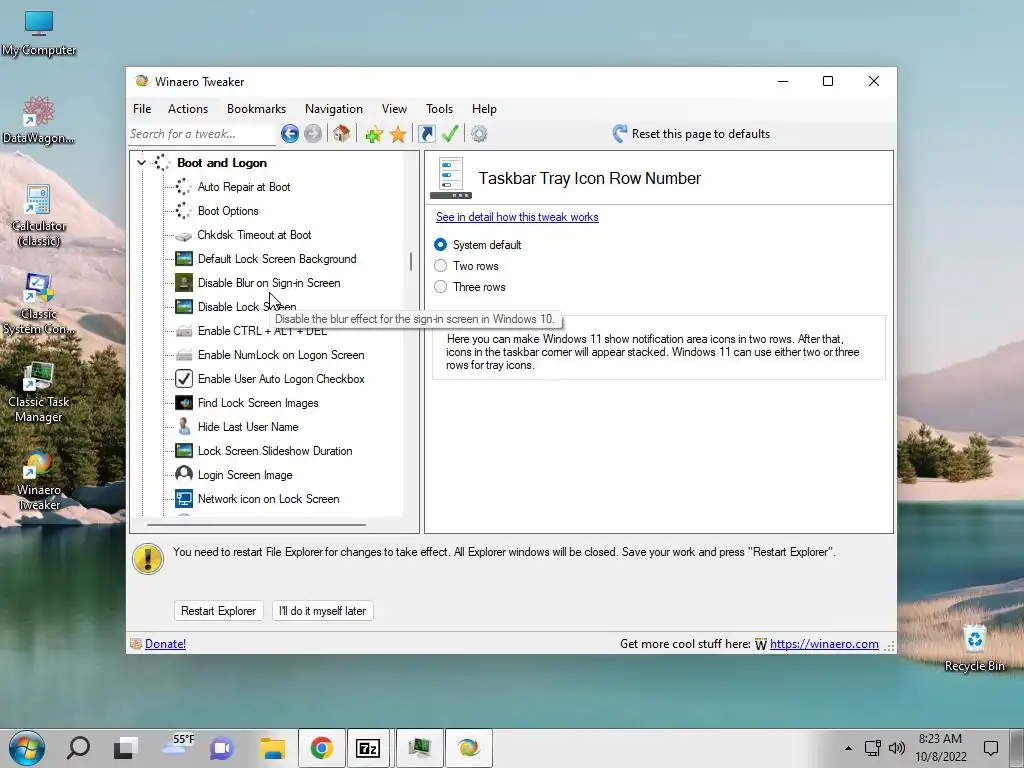The height and width of the screenshot is (768, 1024).
Task: Select Enable User Auto Logon Checkbox item
Action: 281,379
